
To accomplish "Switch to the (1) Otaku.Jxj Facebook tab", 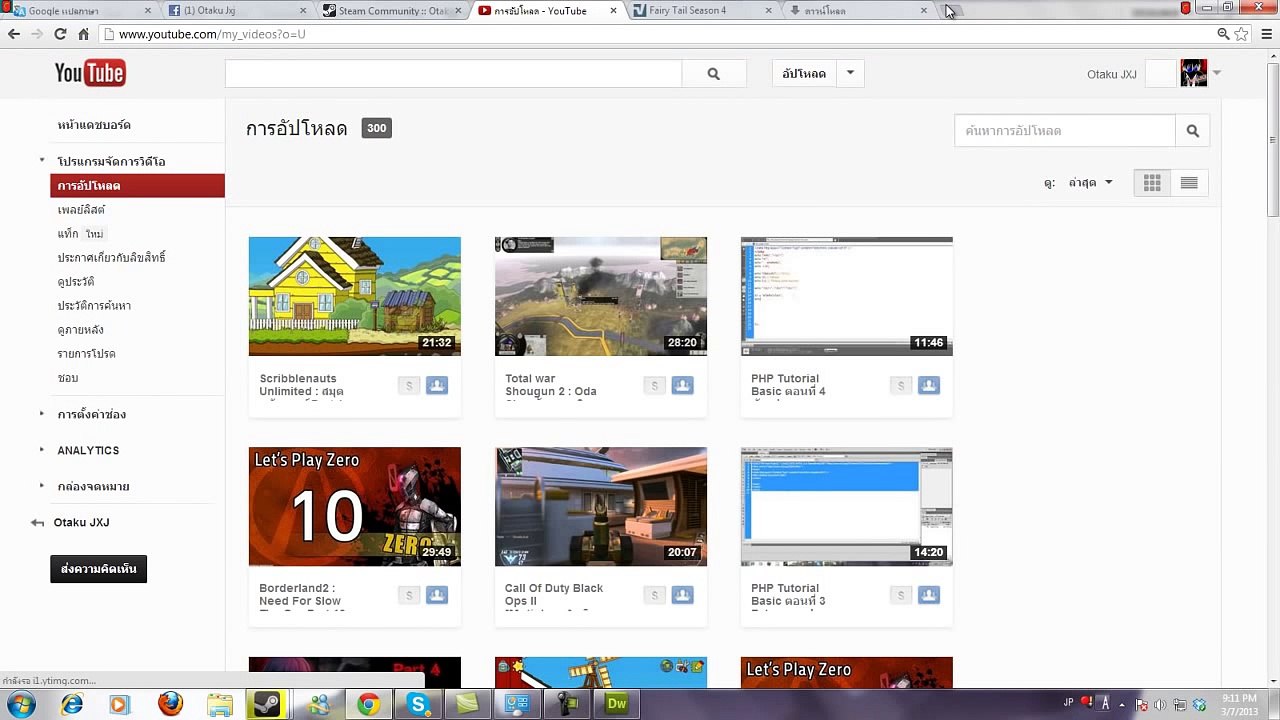I will (x=235, y=11).
